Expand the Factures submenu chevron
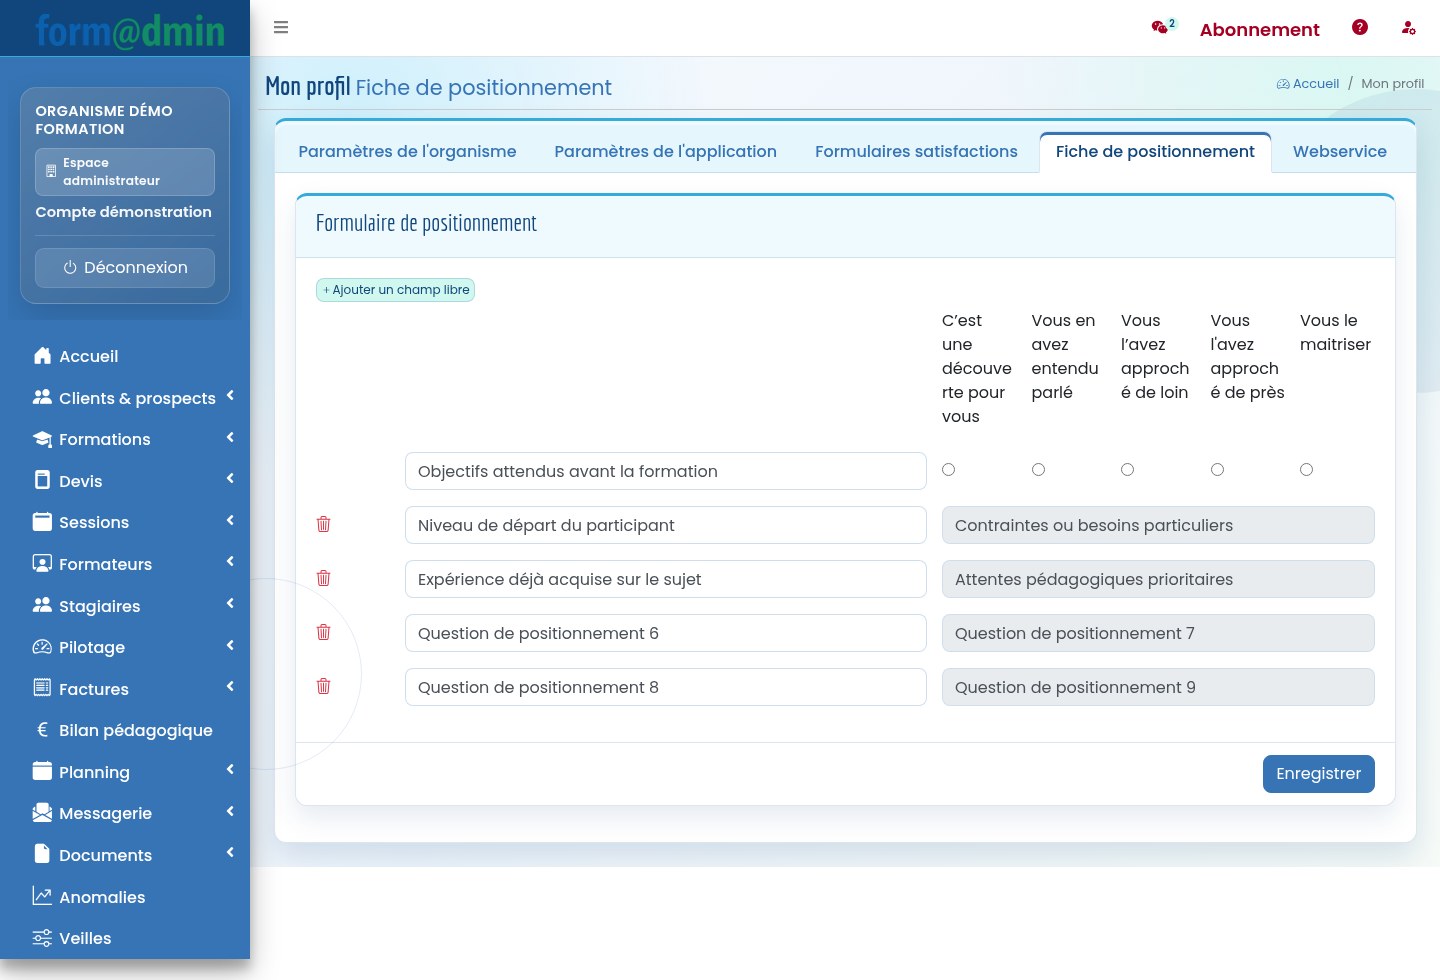Screen dimensions: 1440x980 230,687
